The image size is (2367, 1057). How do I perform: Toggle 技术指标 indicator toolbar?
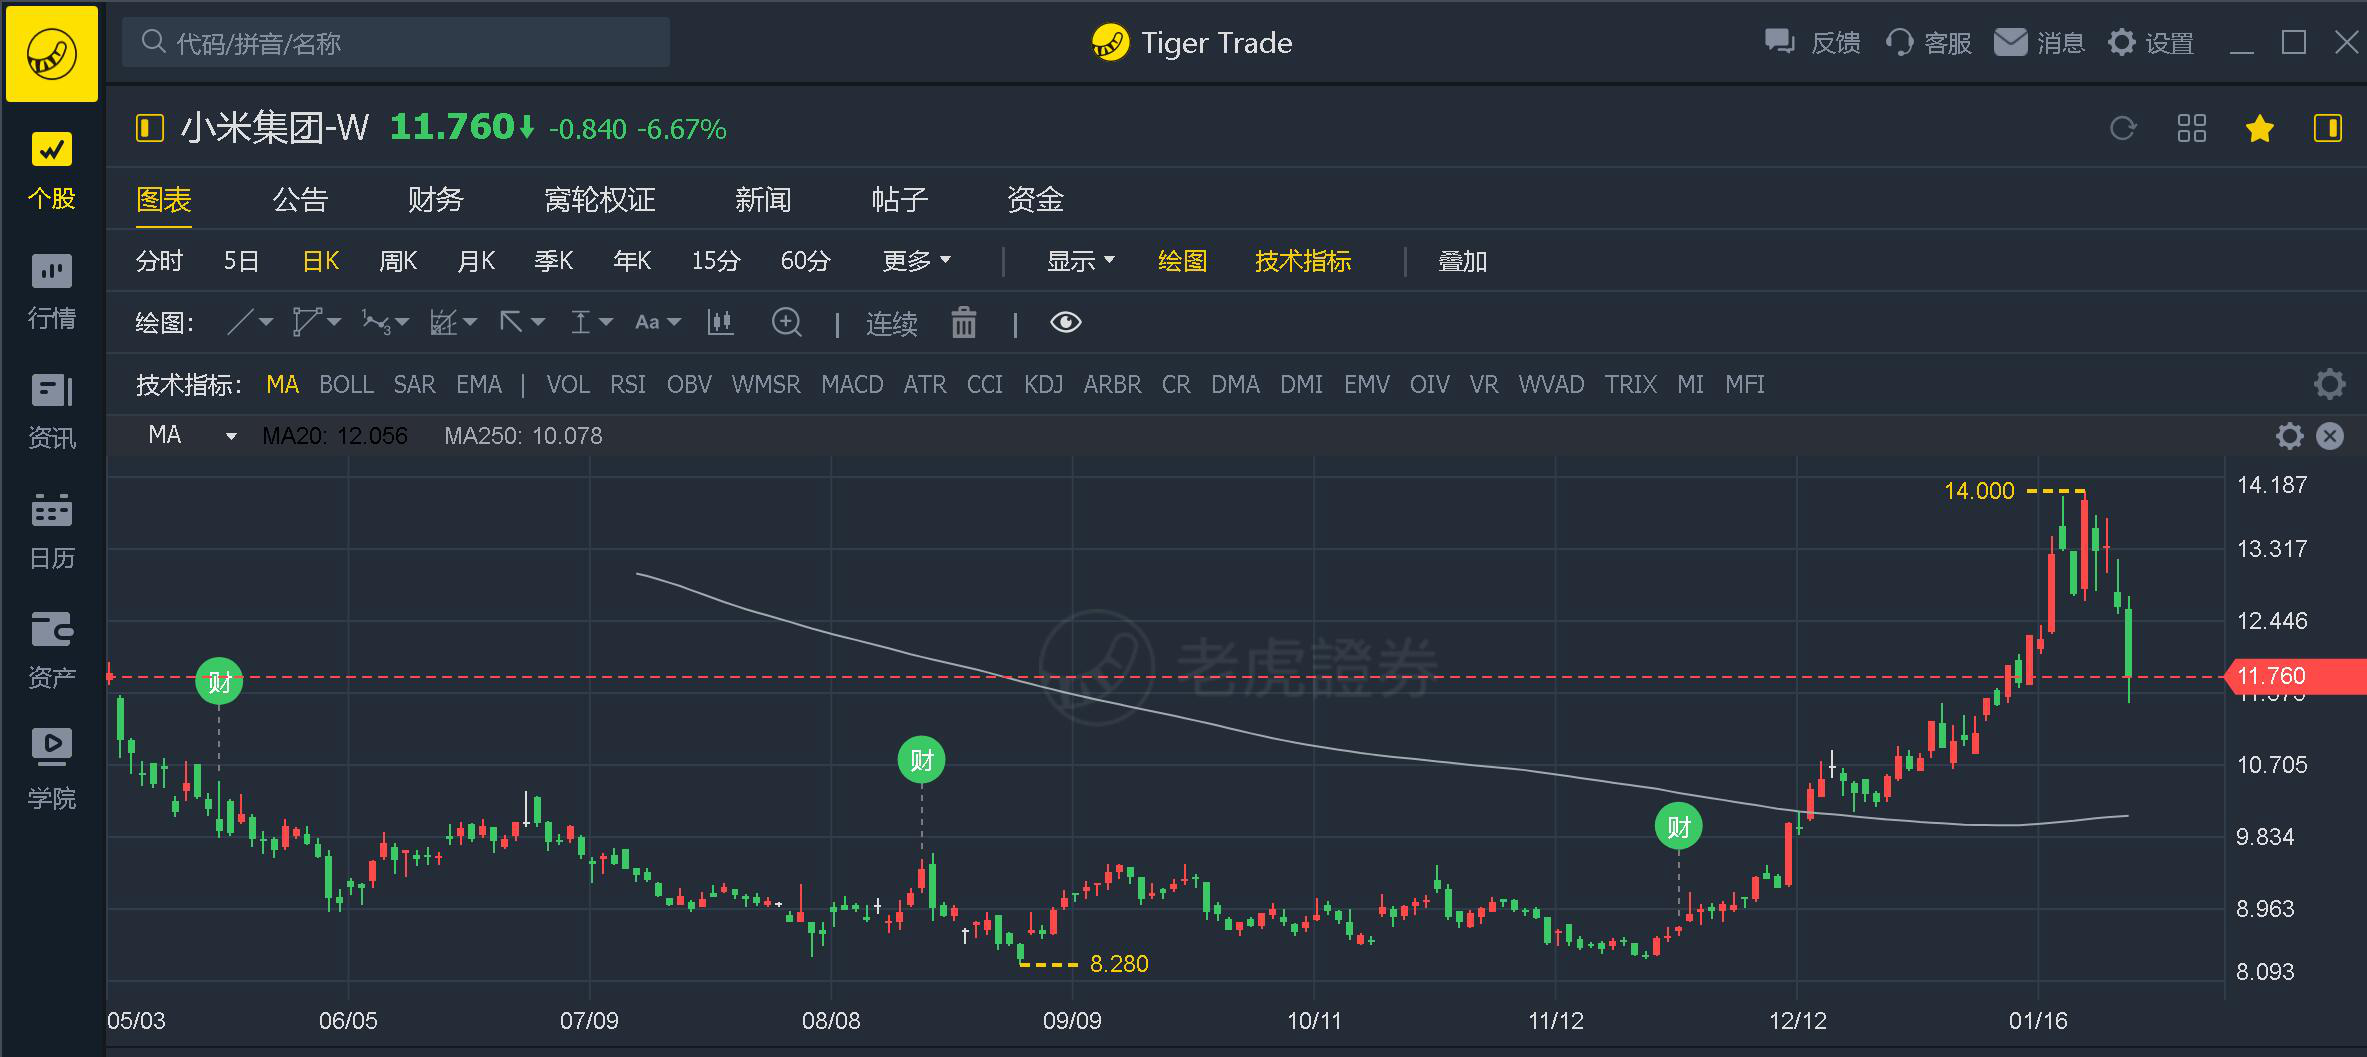coord(1303,261)
